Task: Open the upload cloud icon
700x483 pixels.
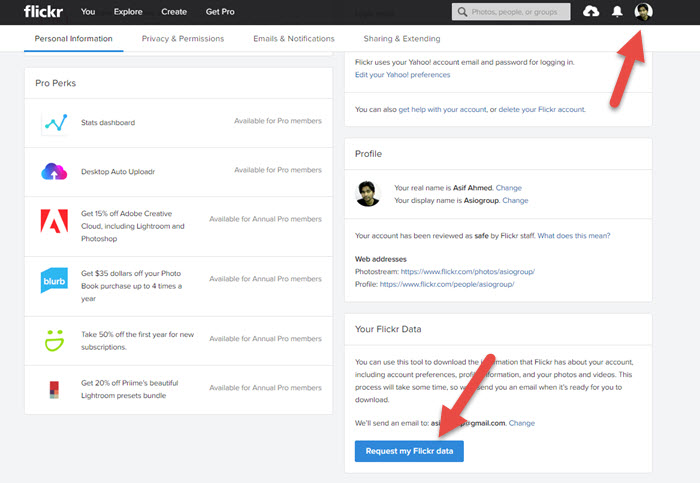Action: [x=591, y=12]
